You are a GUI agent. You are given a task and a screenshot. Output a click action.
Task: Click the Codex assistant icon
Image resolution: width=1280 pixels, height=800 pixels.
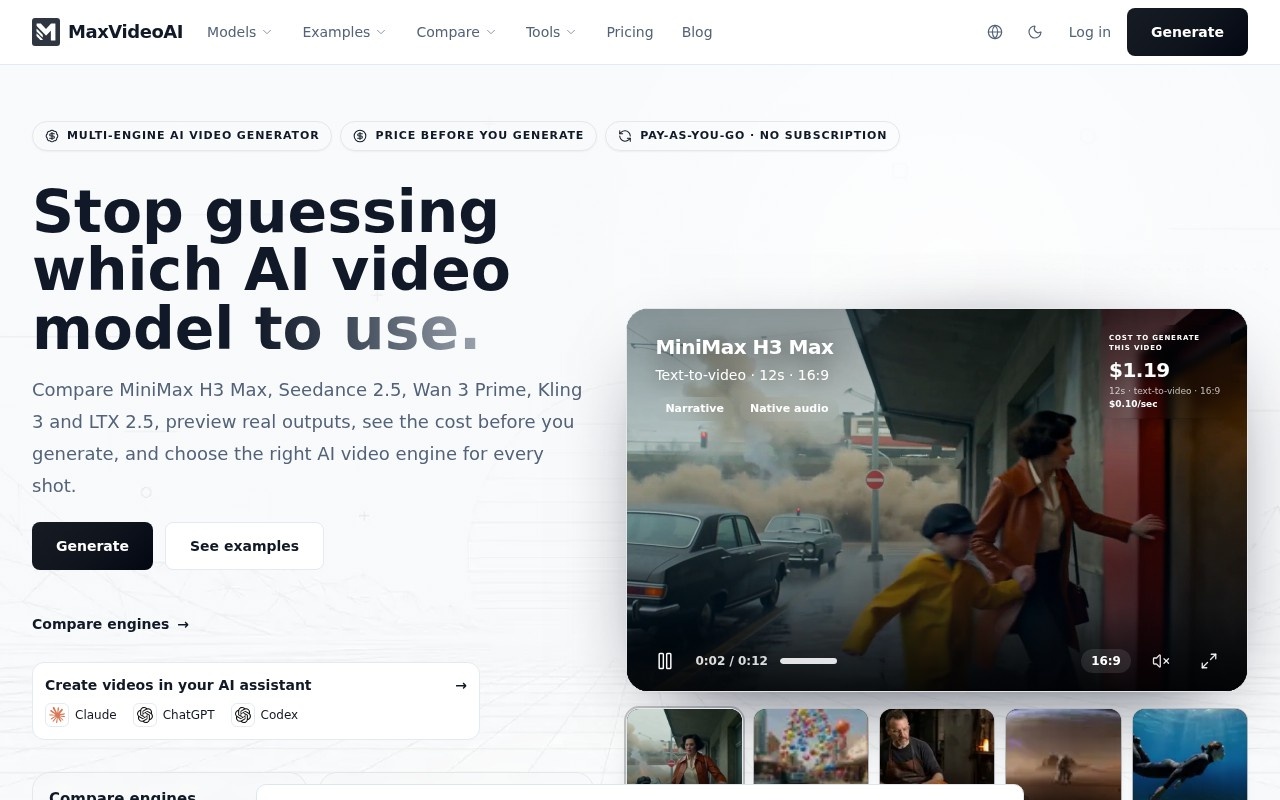point(243,715)
